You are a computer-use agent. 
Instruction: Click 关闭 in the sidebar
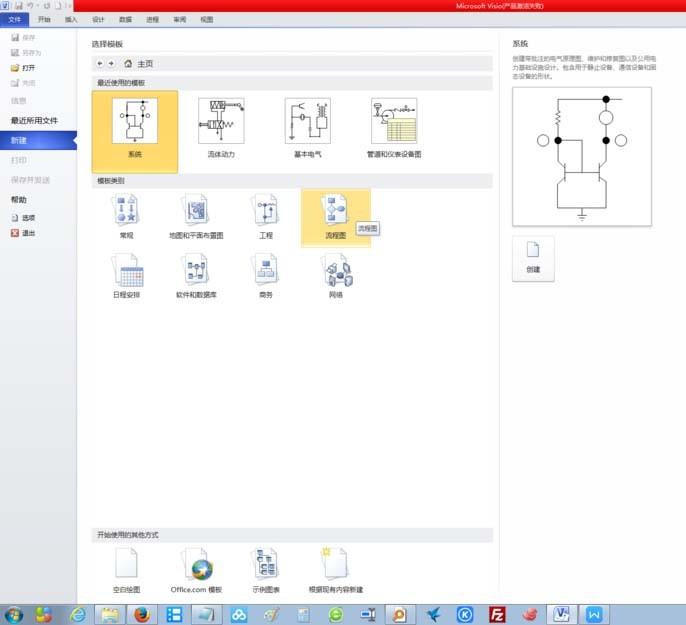(24, 83)
